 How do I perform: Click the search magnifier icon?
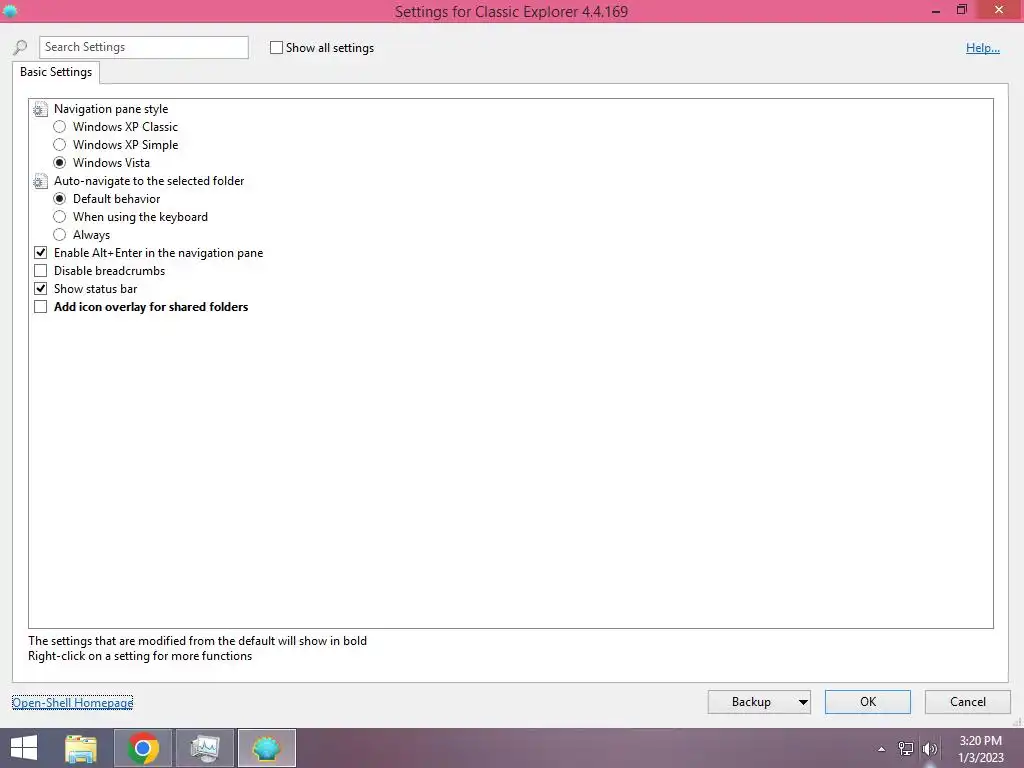click(x=20, y=48)
